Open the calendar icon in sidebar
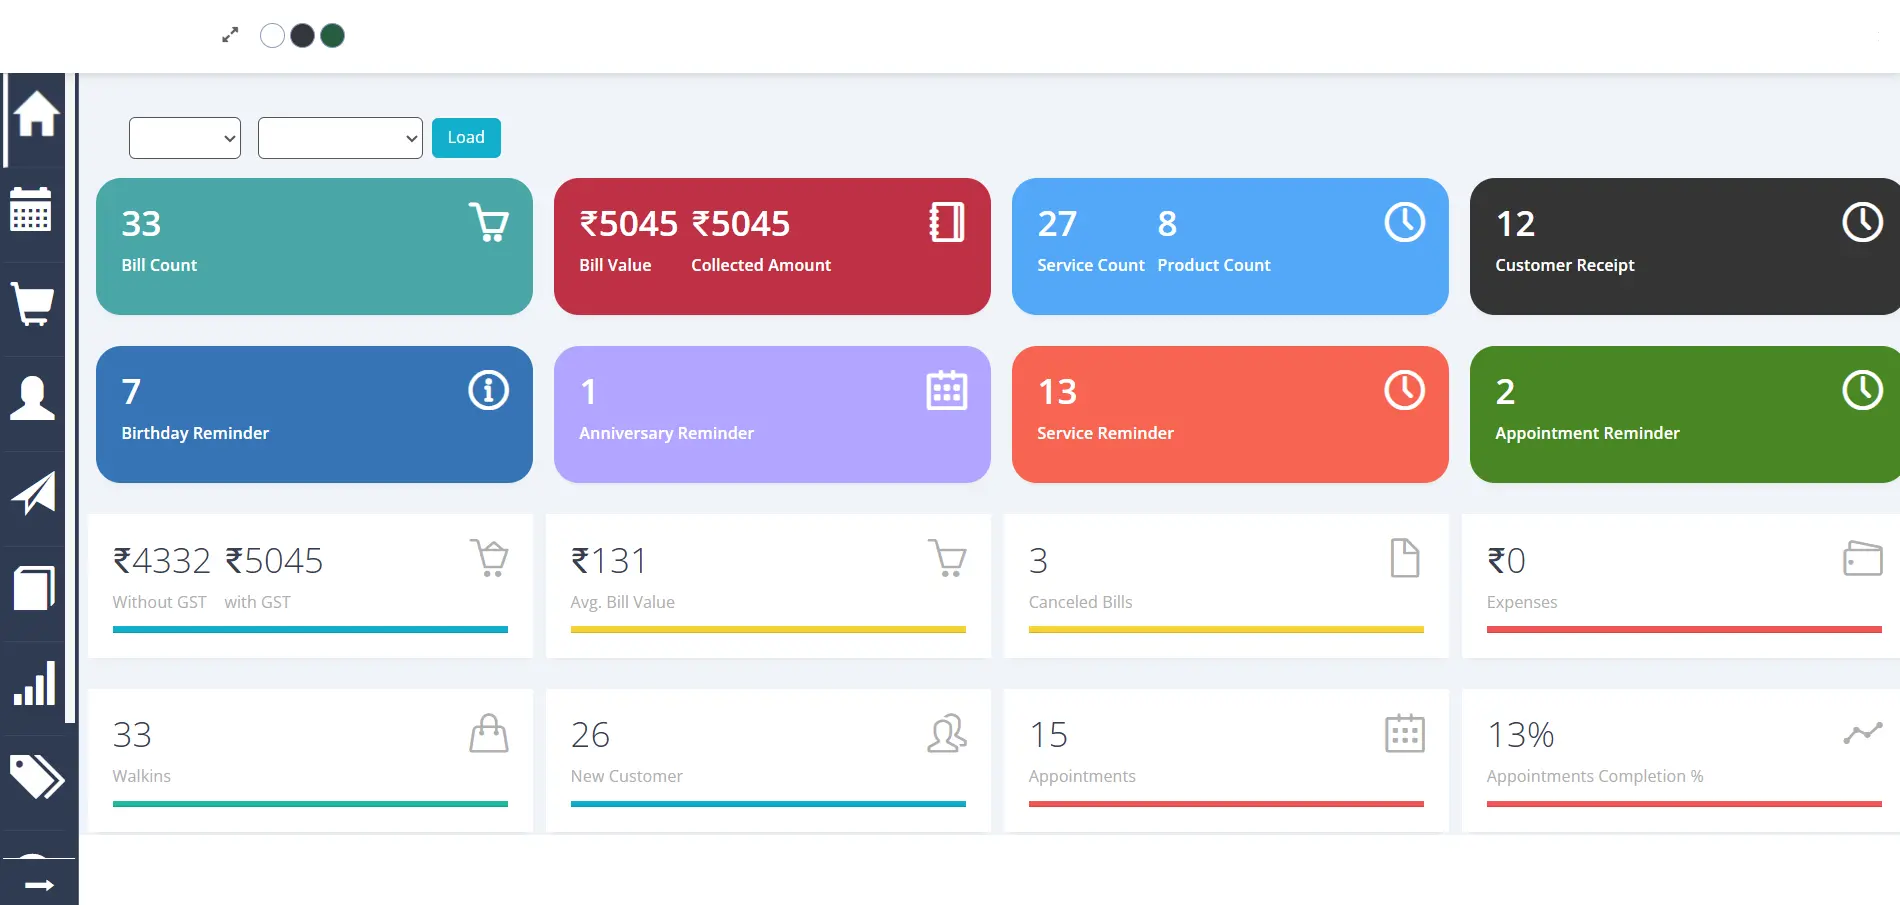Viewport: 1900px width, 905px height. 31,209
